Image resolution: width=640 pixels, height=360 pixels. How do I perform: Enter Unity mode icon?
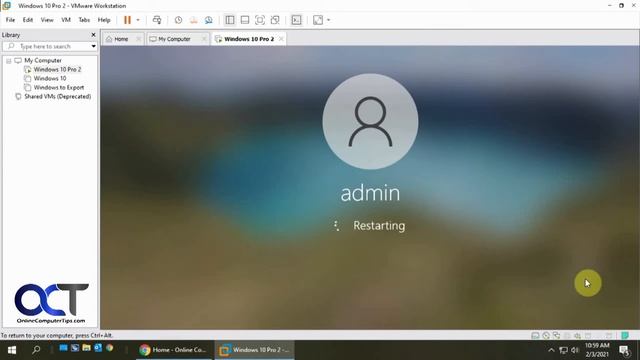(x=275, y=20)
